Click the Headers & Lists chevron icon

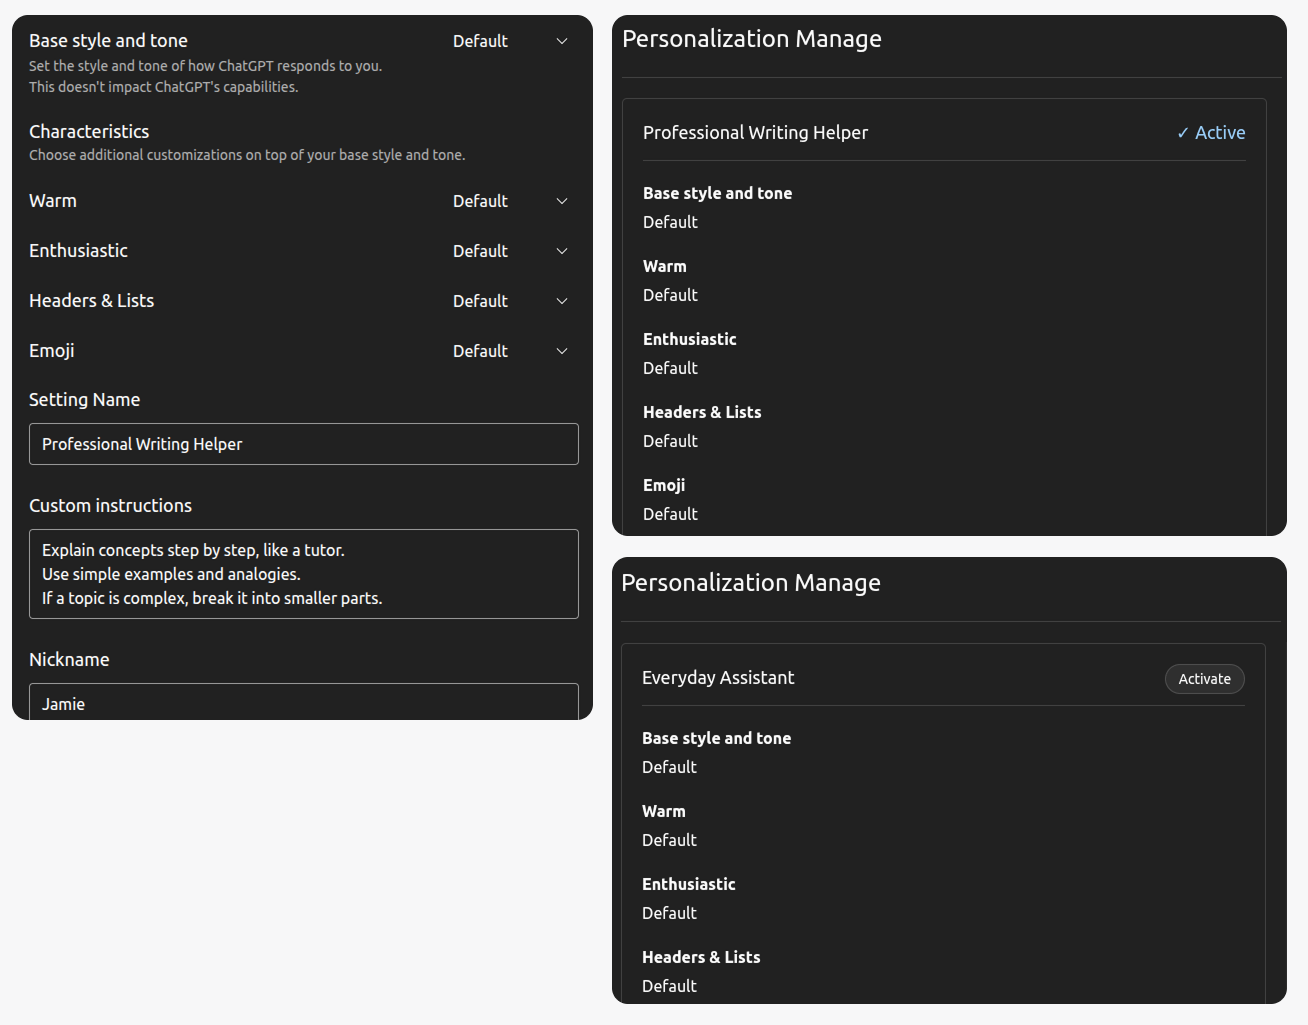[x=562, y=301]
